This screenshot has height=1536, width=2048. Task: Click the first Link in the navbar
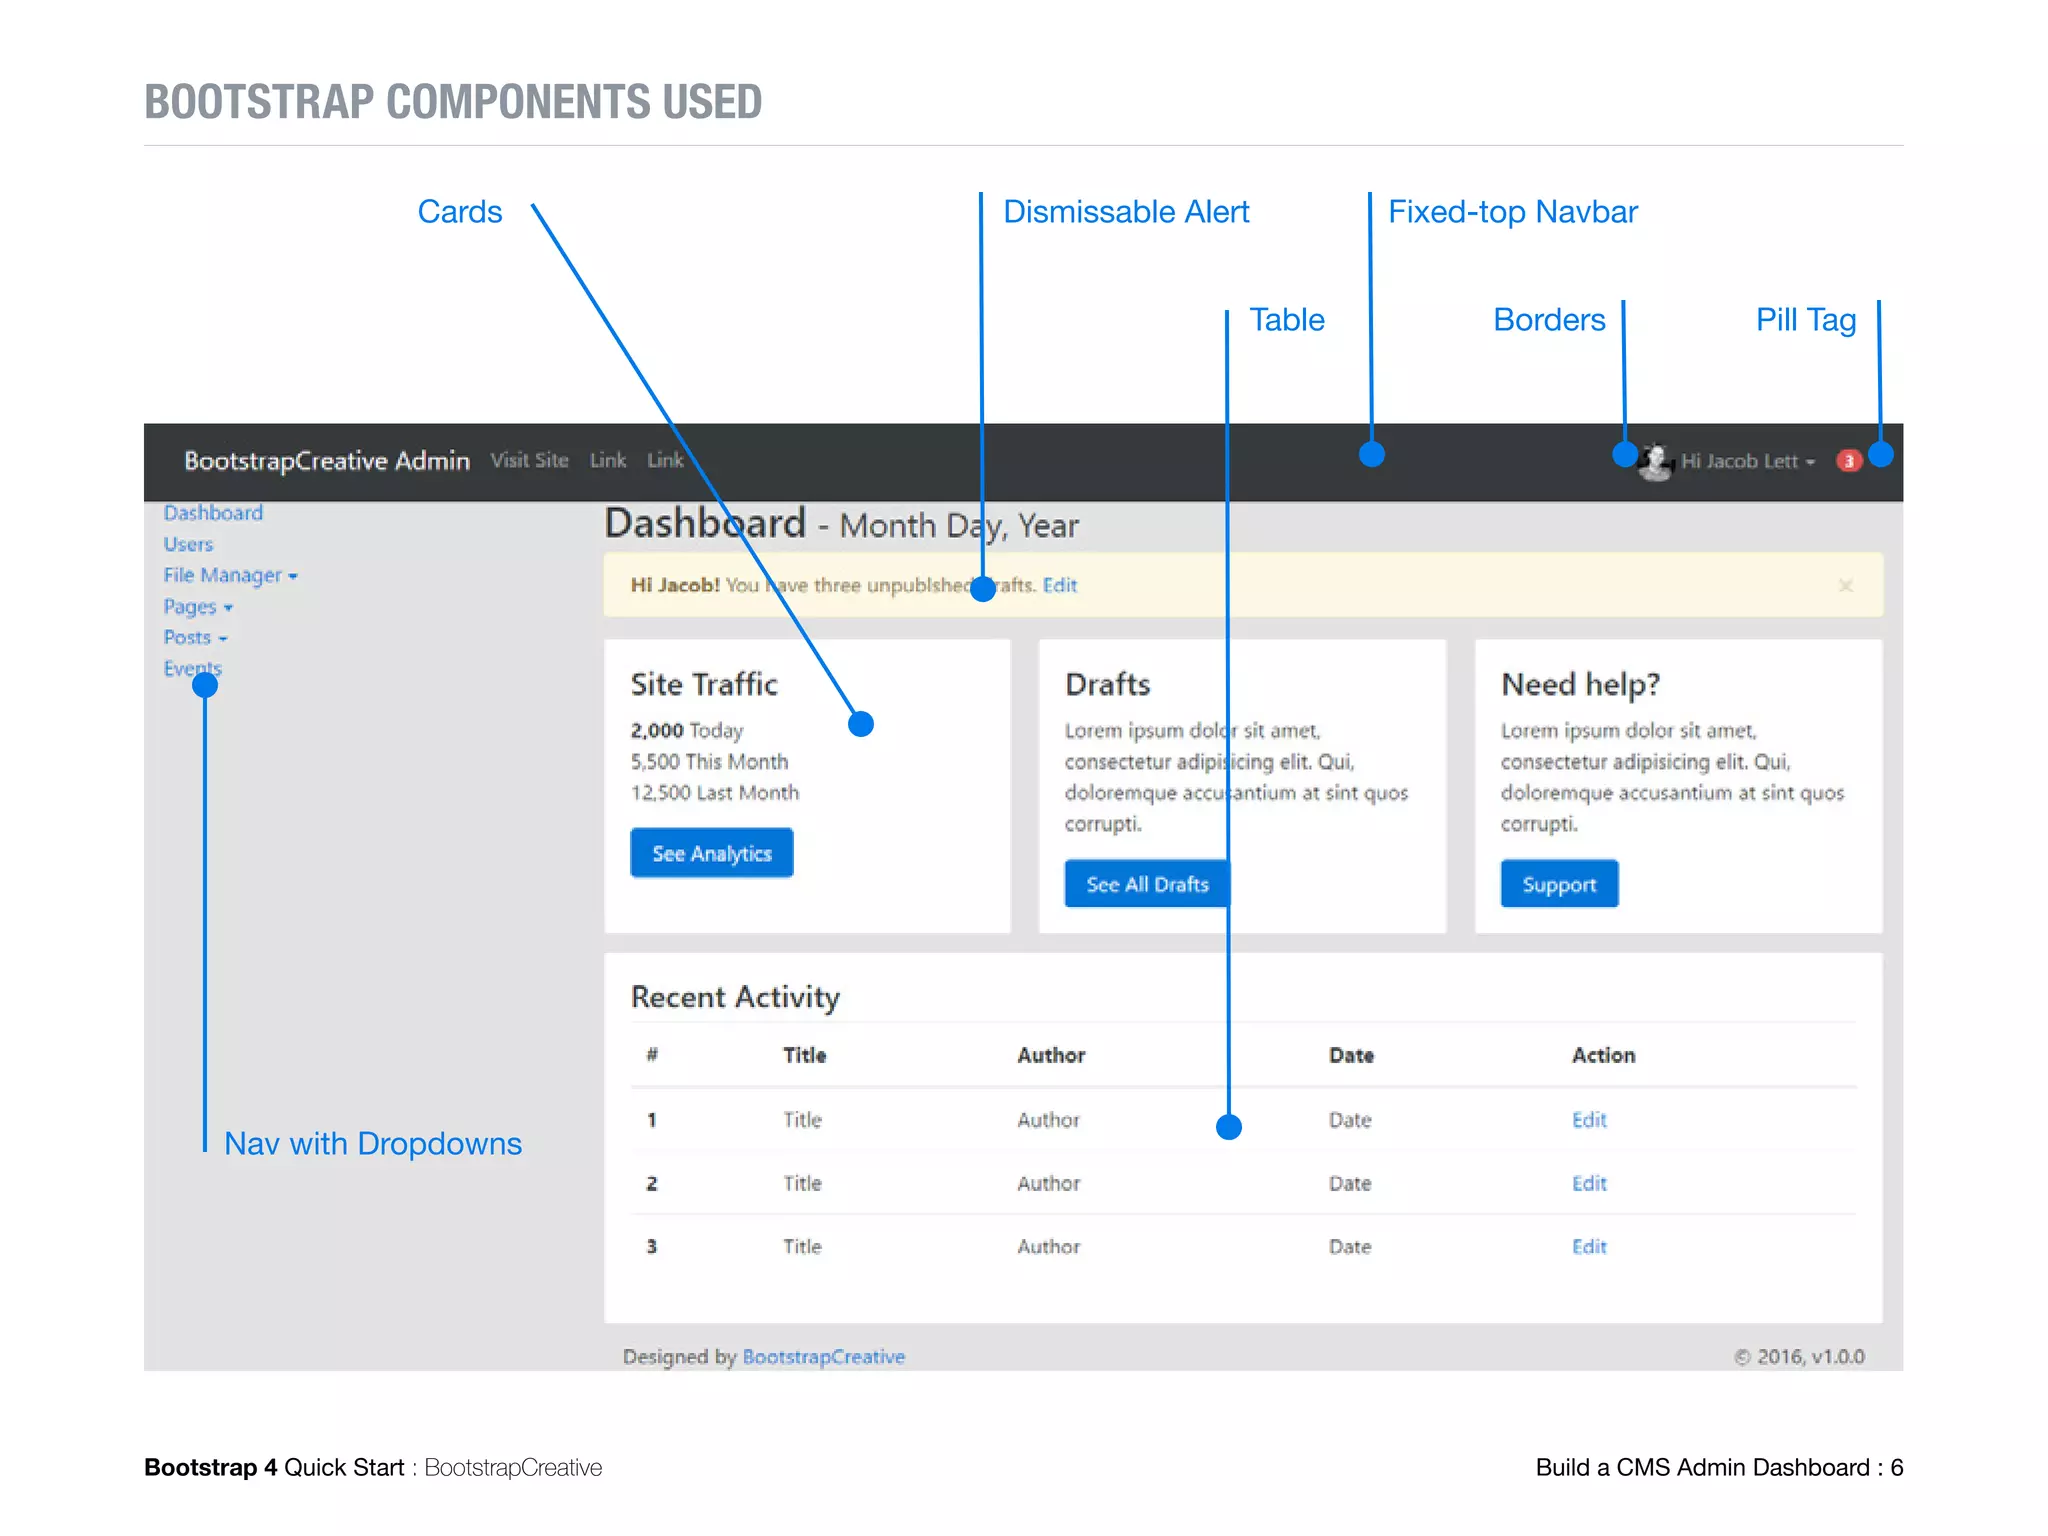pos(607,460)
